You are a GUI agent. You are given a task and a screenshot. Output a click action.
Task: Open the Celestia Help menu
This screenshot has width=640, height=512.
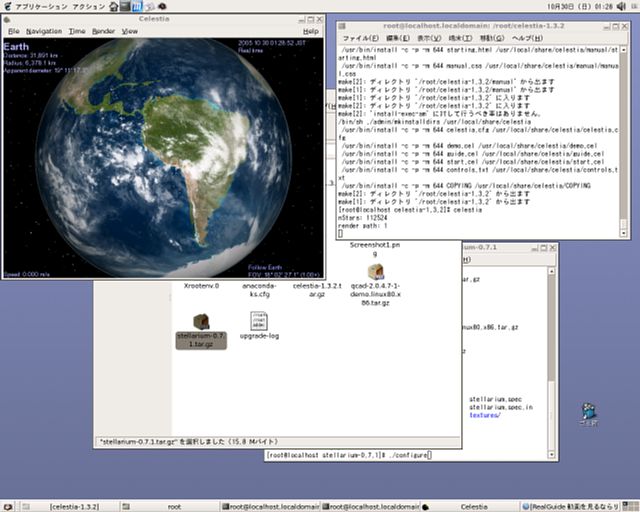(311, 31)
